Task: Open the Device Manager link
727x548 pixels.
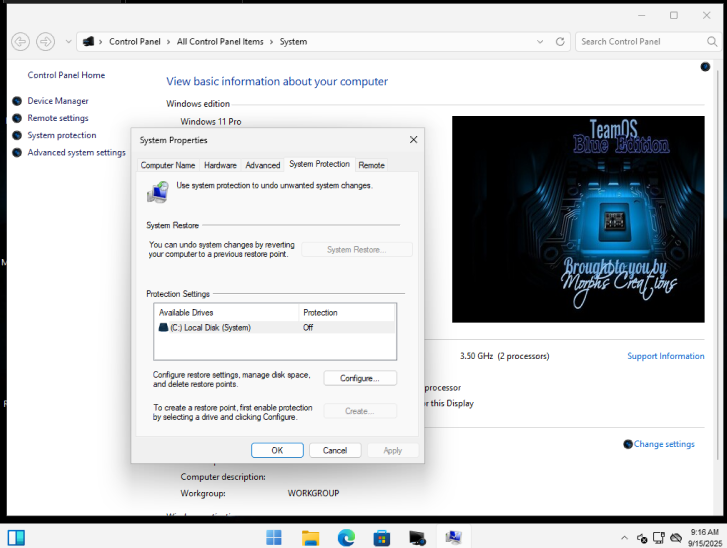Action: (x=58, y=101)
